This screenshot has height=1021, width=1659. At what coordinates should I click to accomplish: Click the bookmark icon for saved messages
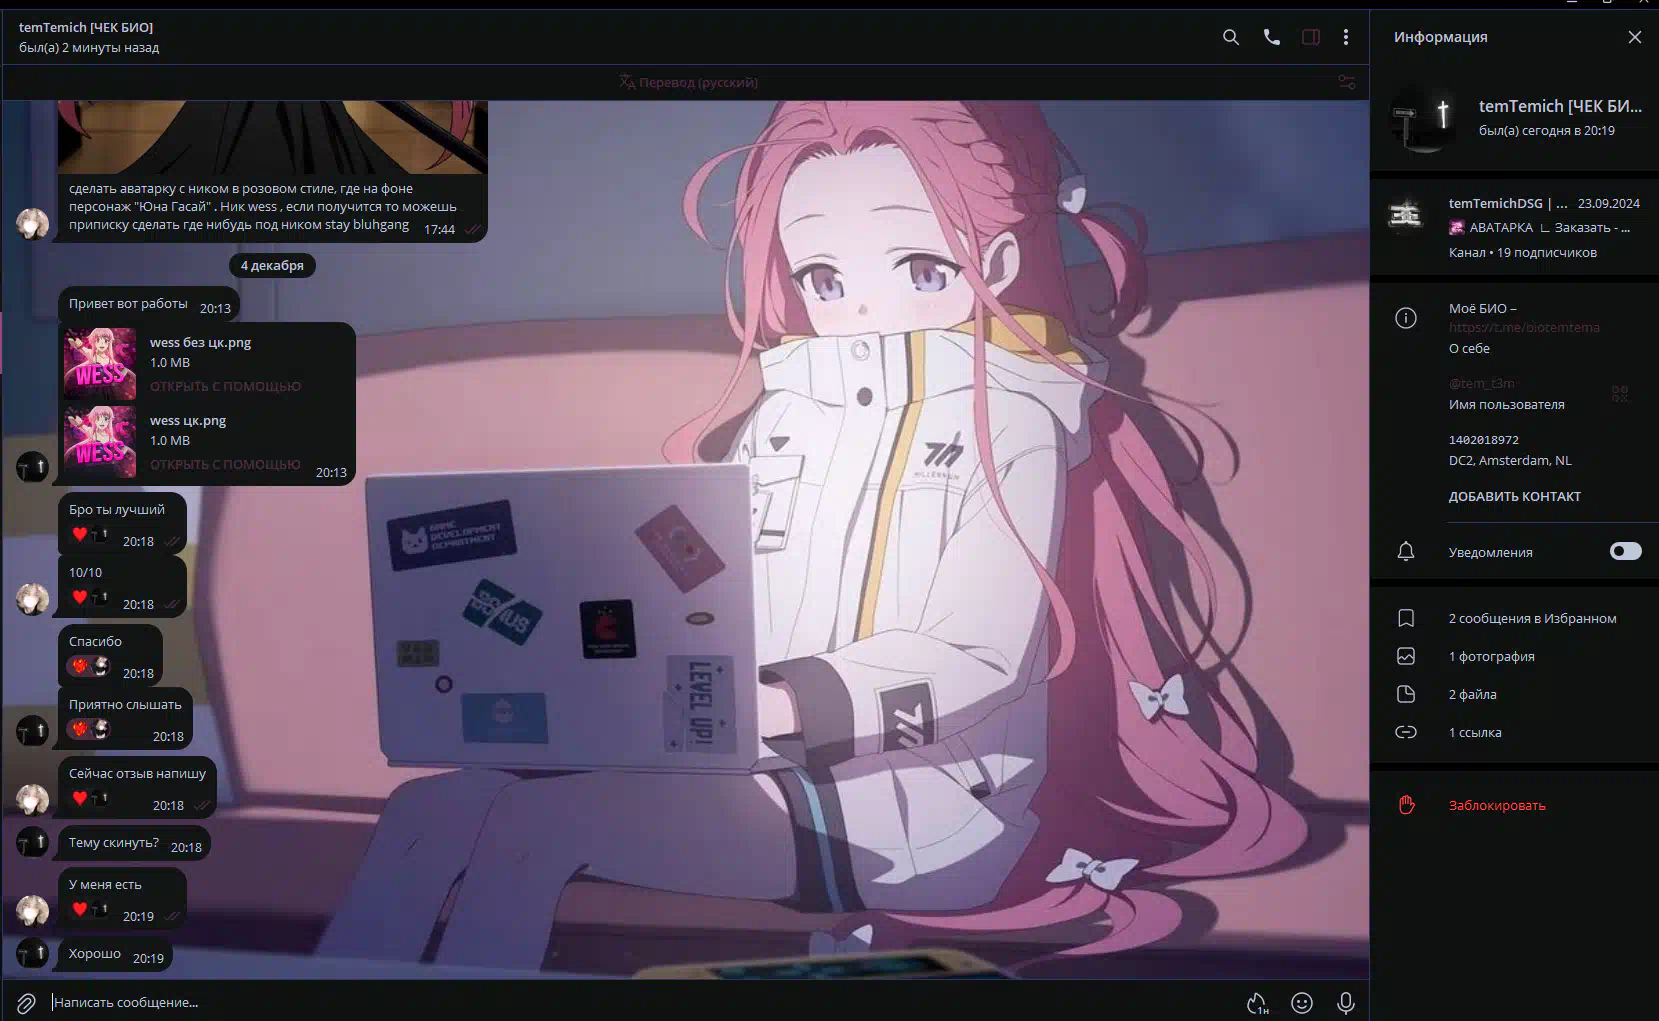tap(1406, 618)
